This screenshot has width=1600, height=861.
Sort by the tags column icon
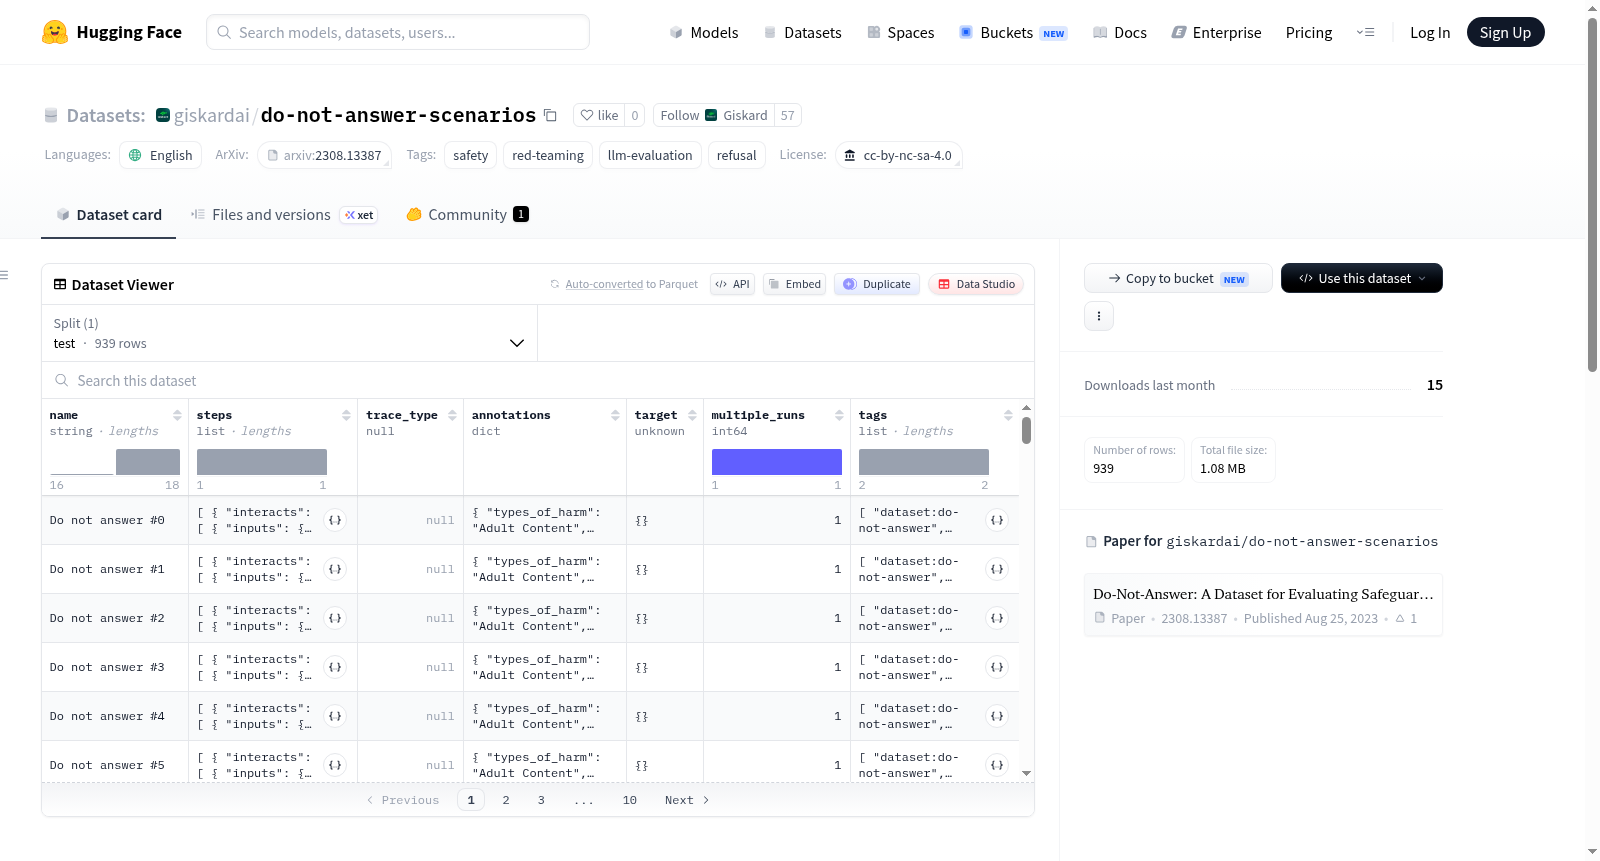coord(1008,415)
